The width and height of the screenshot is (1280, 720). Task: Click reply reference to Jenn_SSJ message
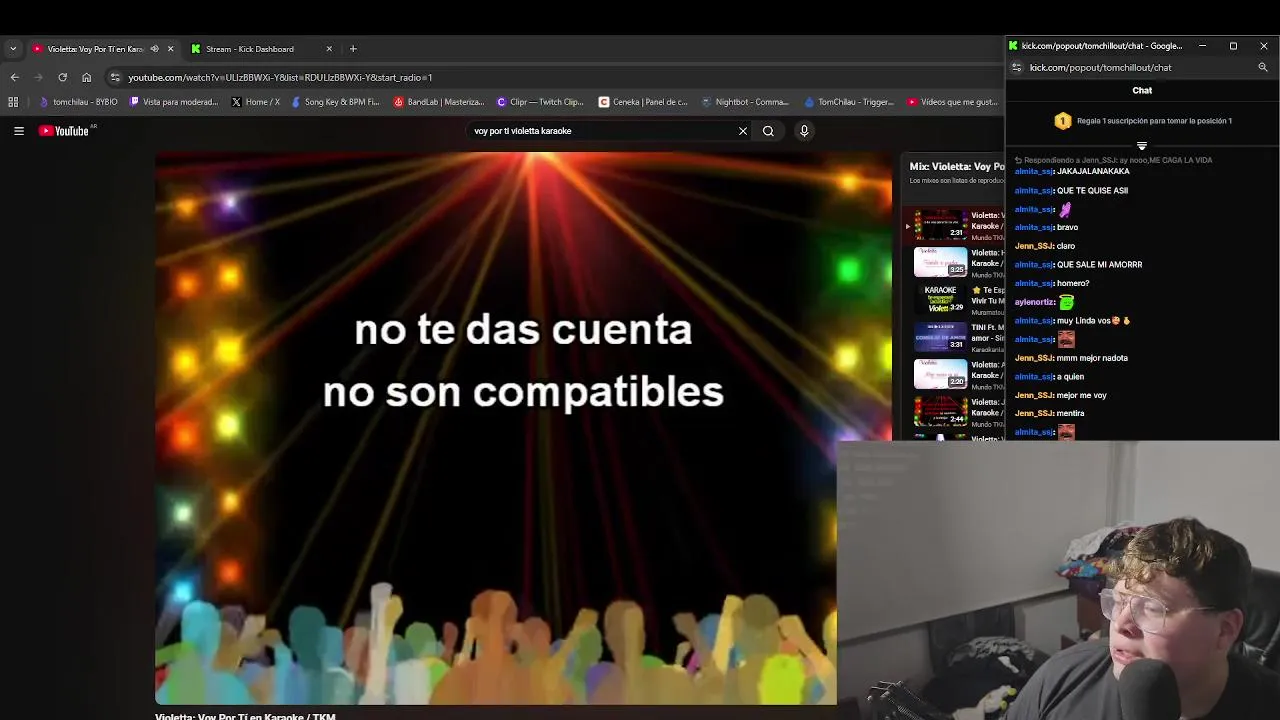point(1113,160)
